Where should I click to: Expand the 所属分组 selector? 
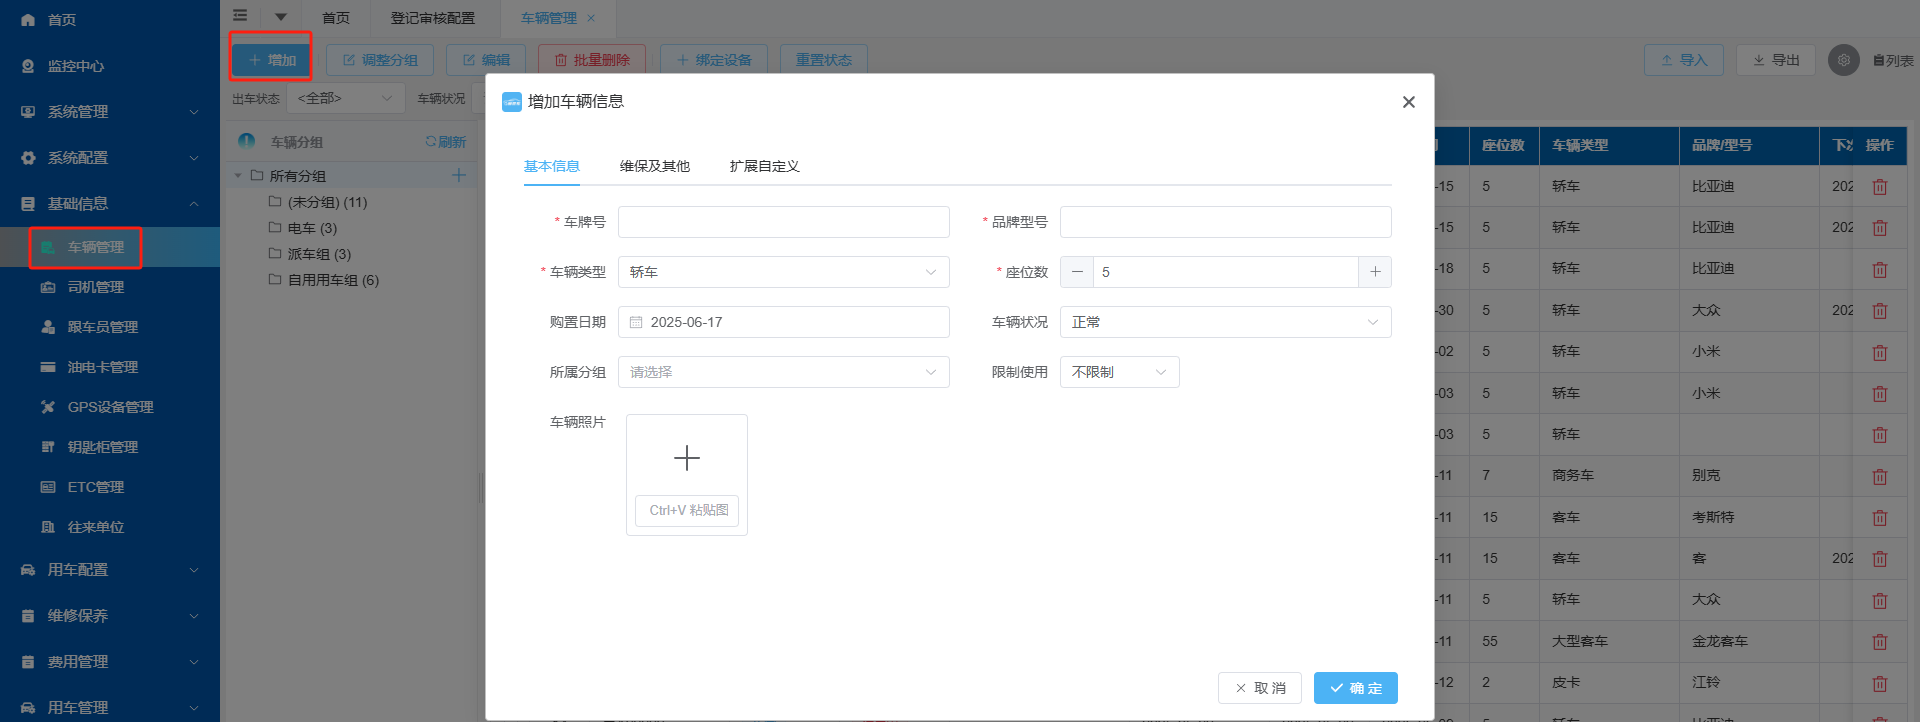click(x=783, y=372)
